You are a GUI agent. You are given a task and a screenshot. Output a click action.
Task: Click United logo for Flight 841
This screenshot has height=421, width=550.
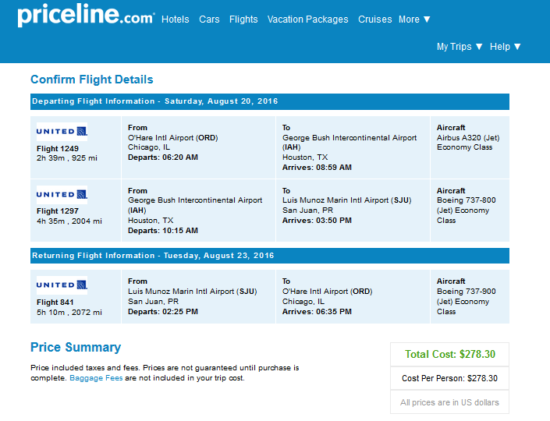[x=62, y=285]
